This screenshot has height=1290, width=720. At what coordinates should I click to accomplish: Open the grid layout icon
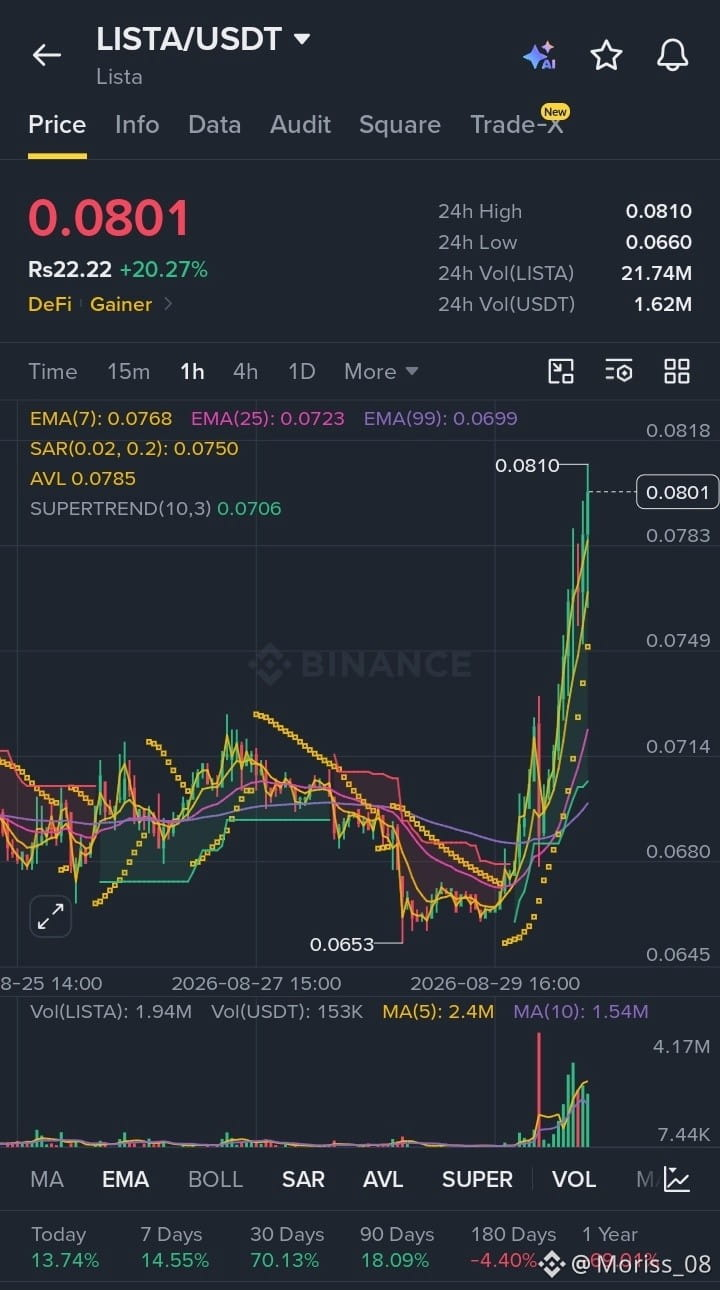point(677,371)
